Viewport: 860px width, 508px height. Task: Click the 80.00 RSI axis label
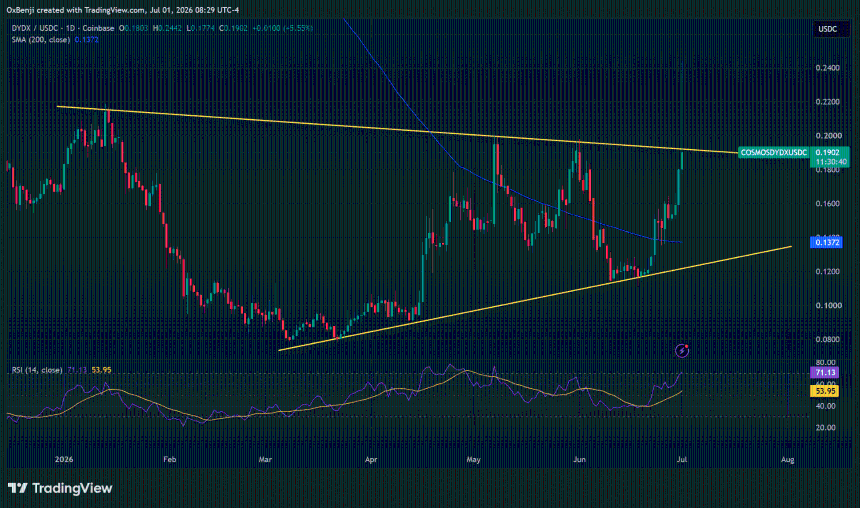[x=825, y=363]
